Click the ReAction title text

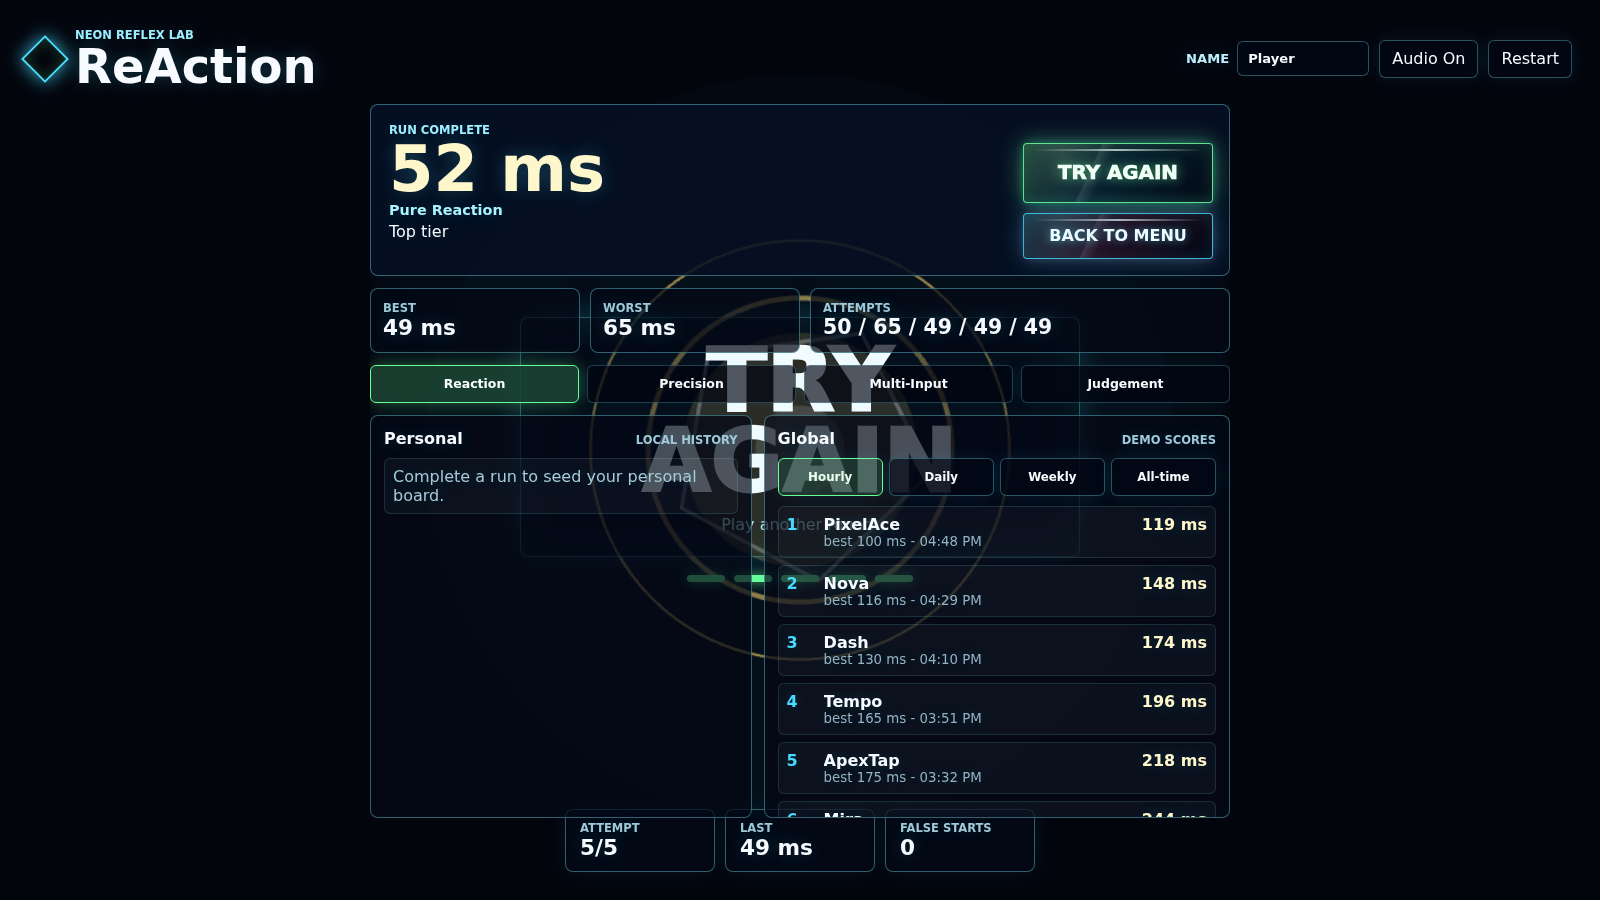point(196,67)
